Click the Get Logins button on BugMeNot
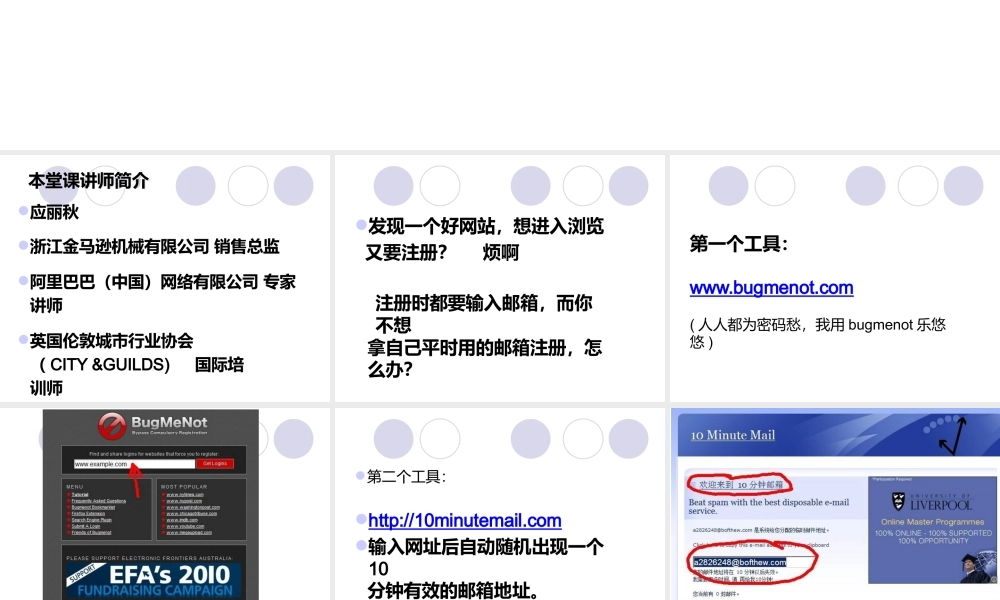The width and height of the screenshot is (1000, 600). point(215,464)
